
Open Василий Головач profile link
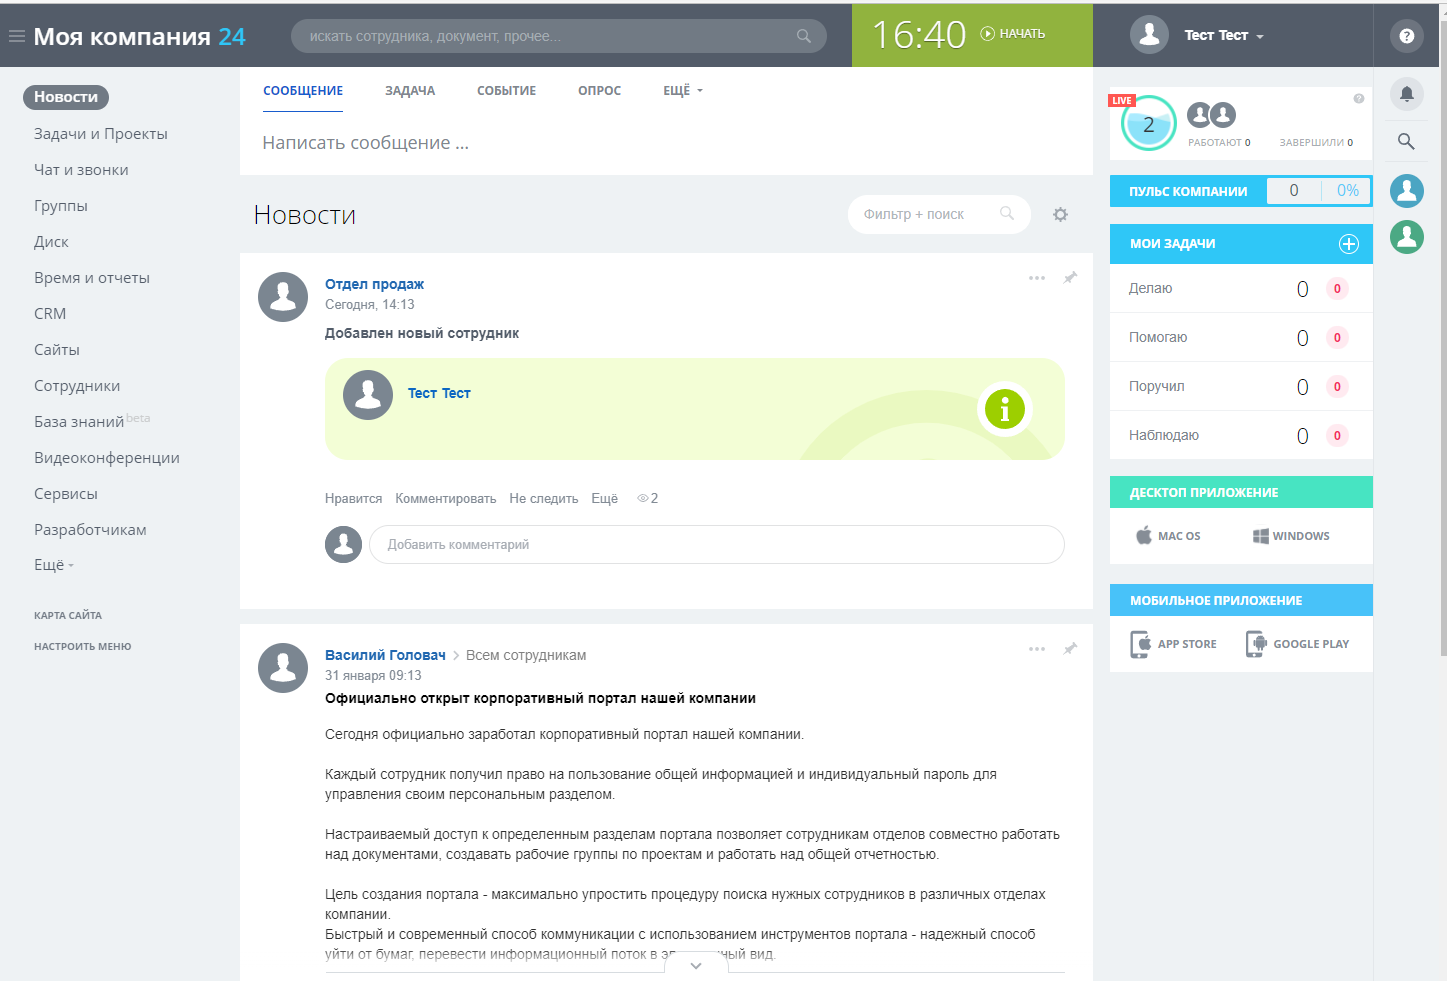coord(385,655)
